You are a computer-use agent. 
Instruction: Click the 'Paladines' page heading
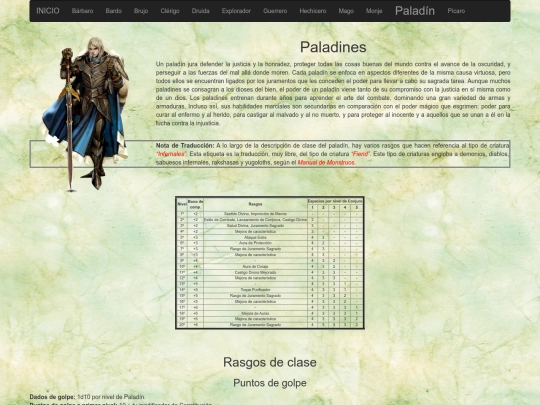coord(333,47)
